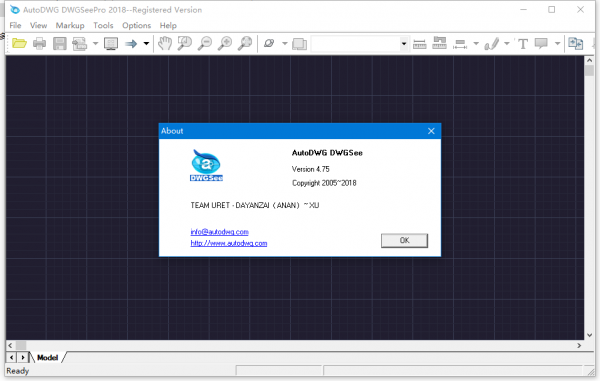The height and width of the screenshot is (381, 600).
Task: Open the dropdown arrow beside the export icon
Action: click(95, 44)
